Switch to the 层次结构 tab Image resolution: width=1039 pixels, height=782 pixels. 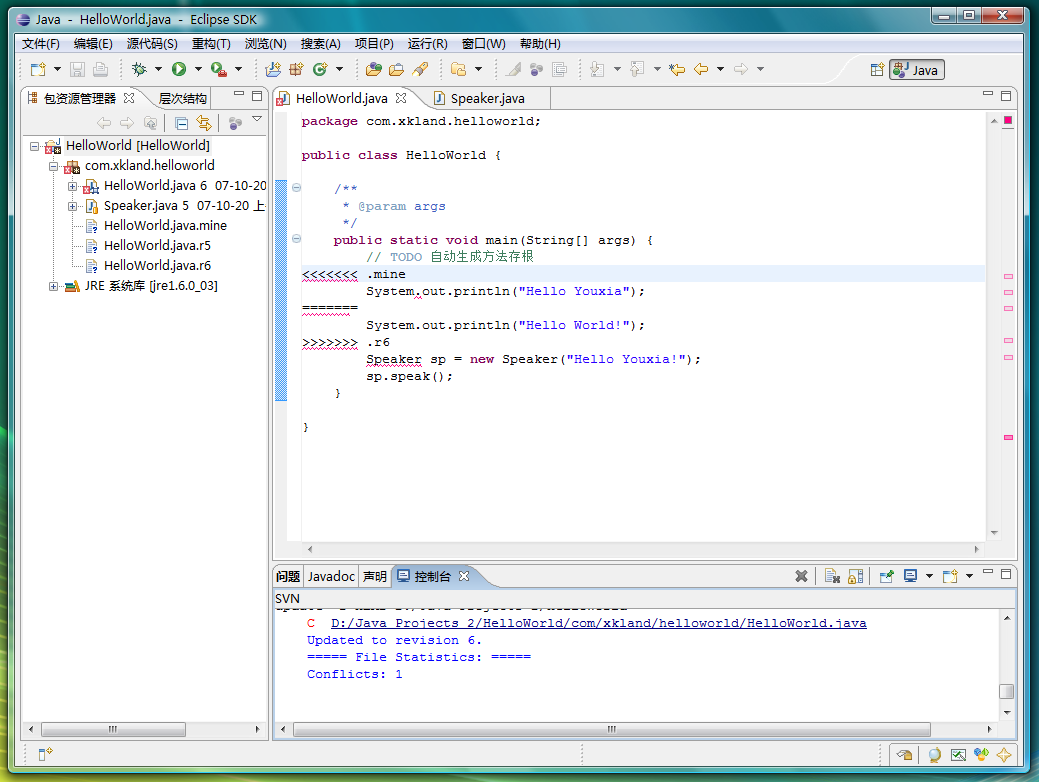pyautogui.click(x=182, y=99)
